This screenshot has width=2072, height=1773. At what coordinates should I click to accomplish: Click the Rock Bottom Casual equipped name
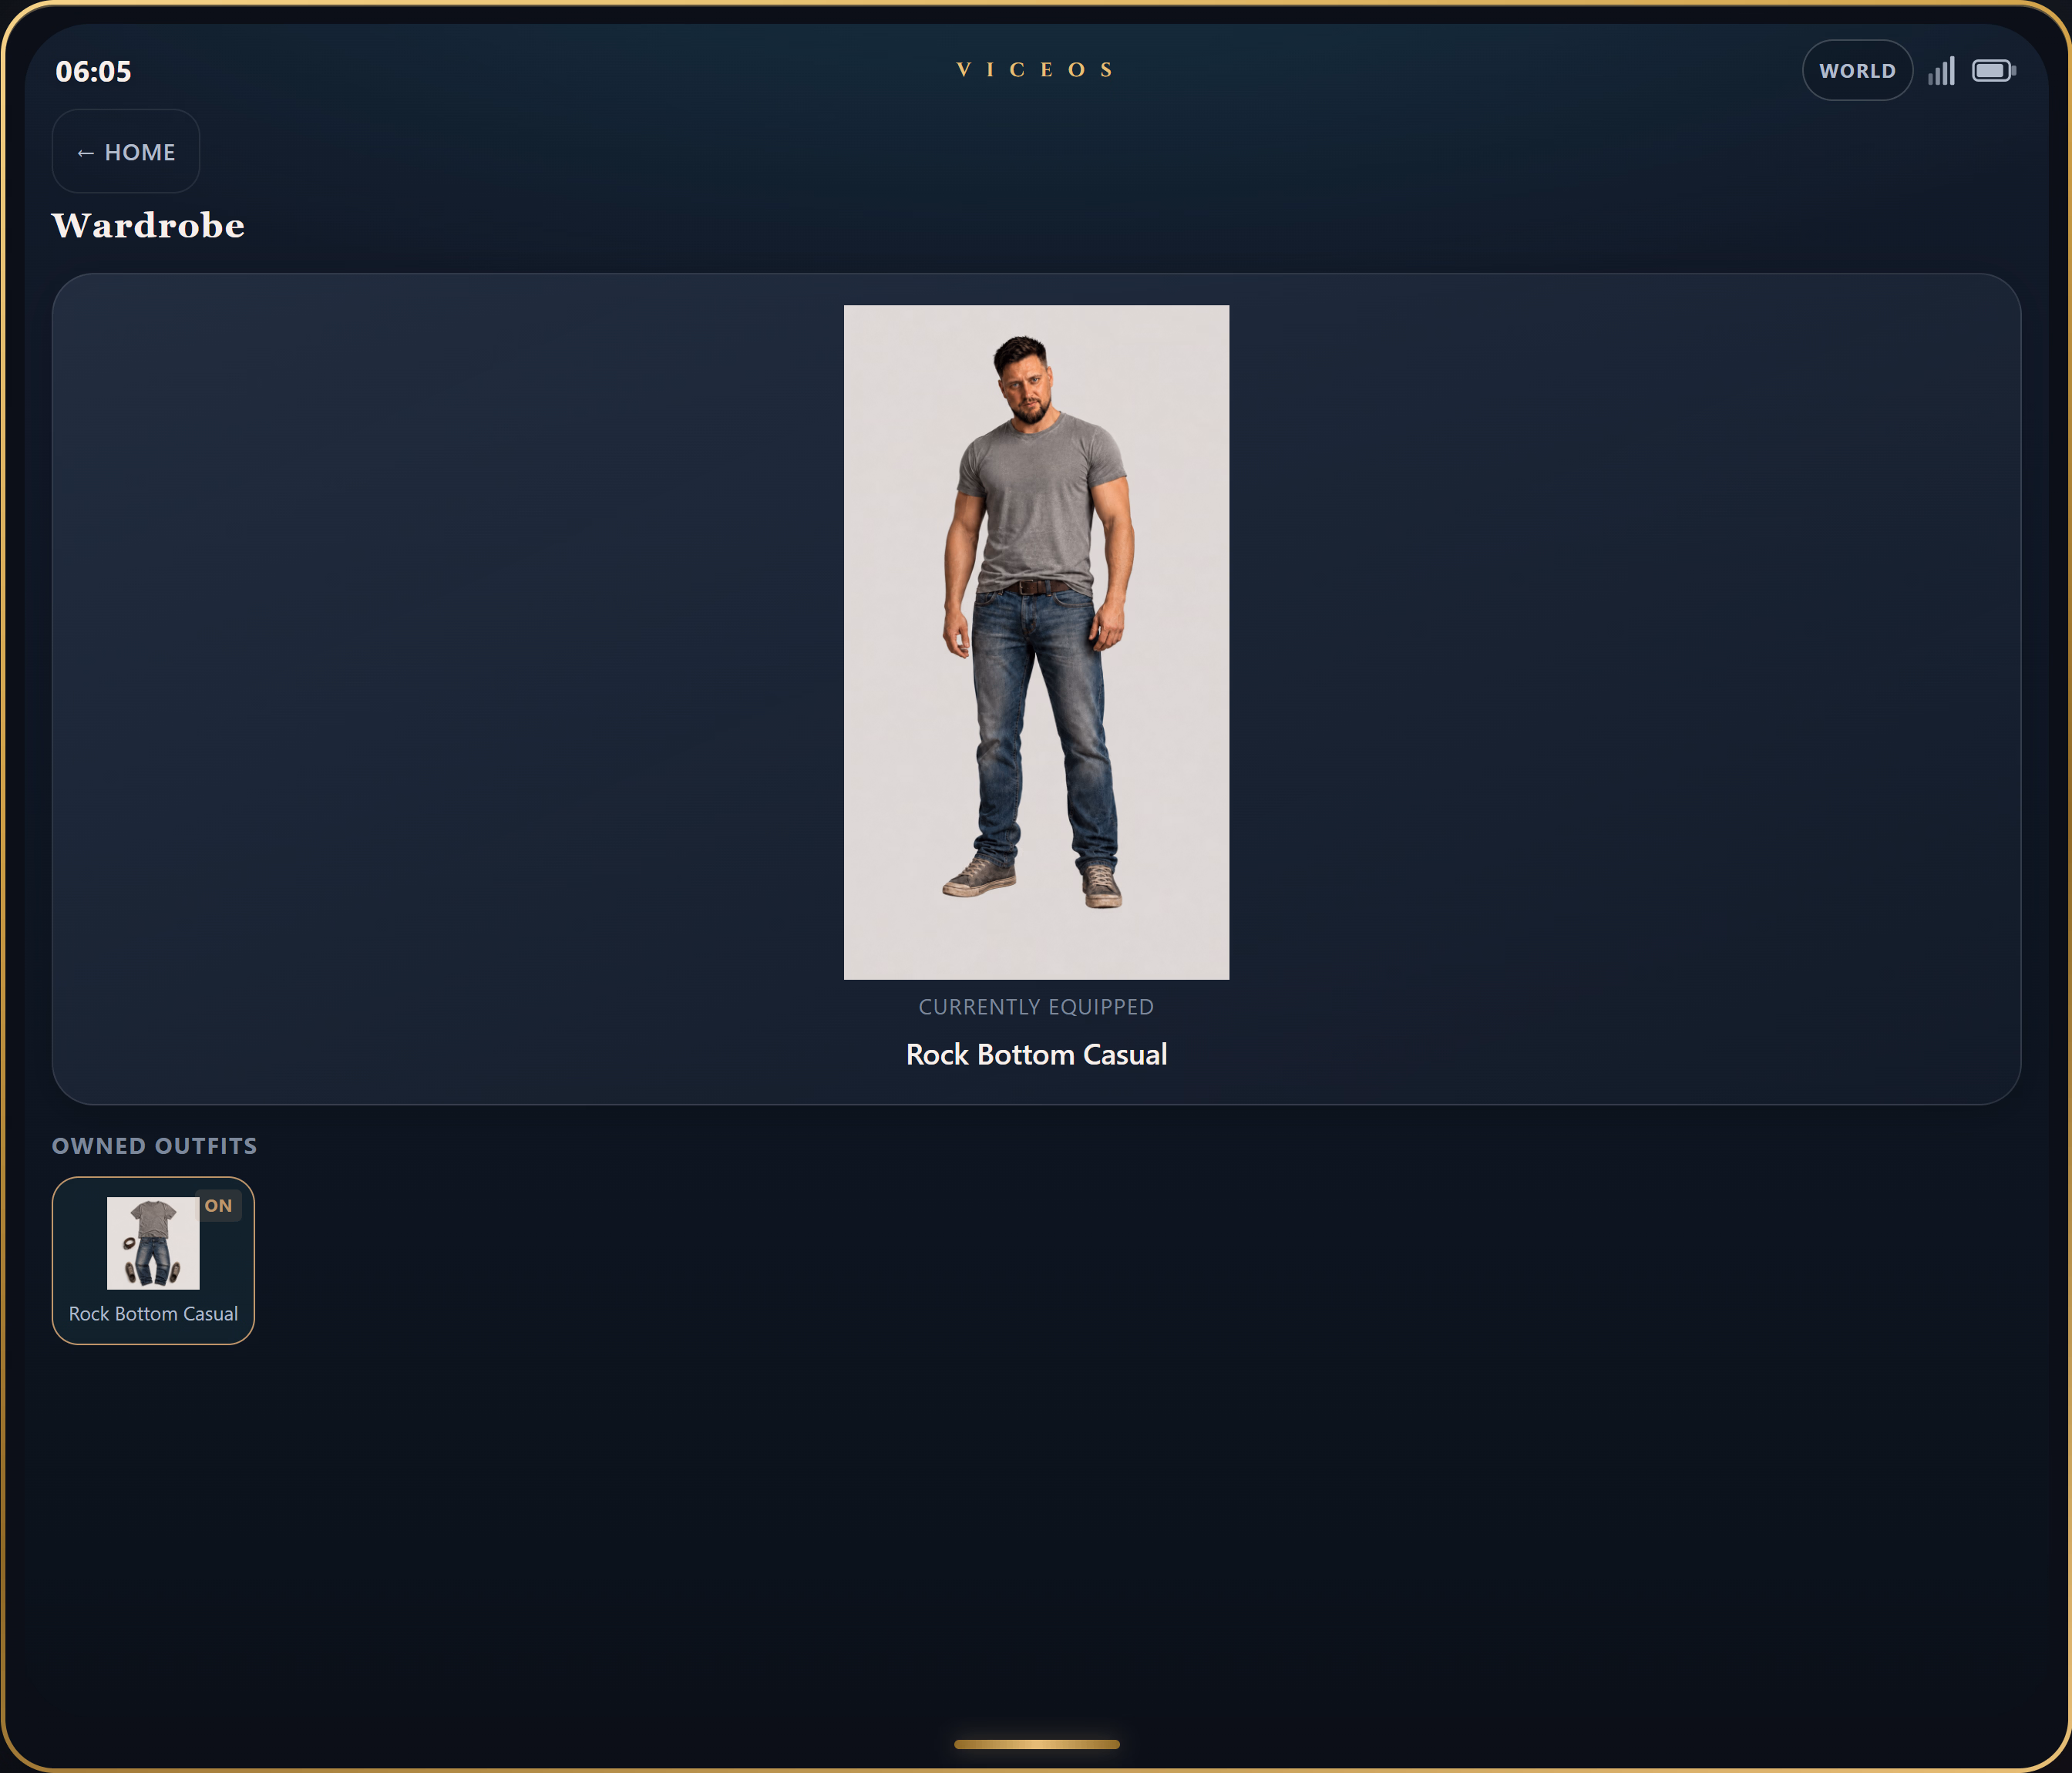[1036, 1055]
